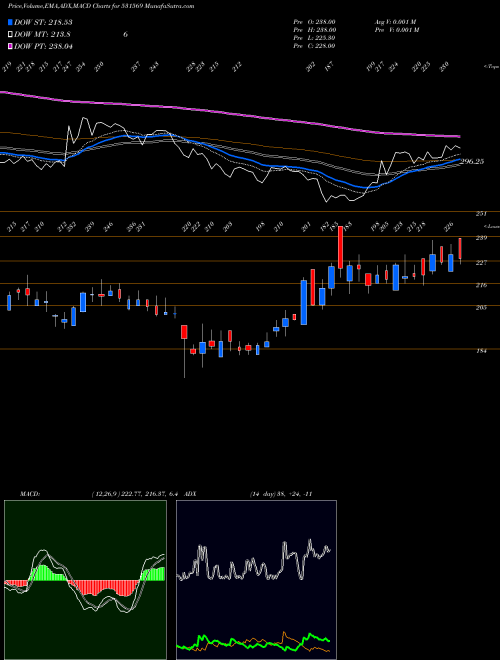
Task: Click the Pre L low price value
Action: pyautogui.click(x=314, y=38)
